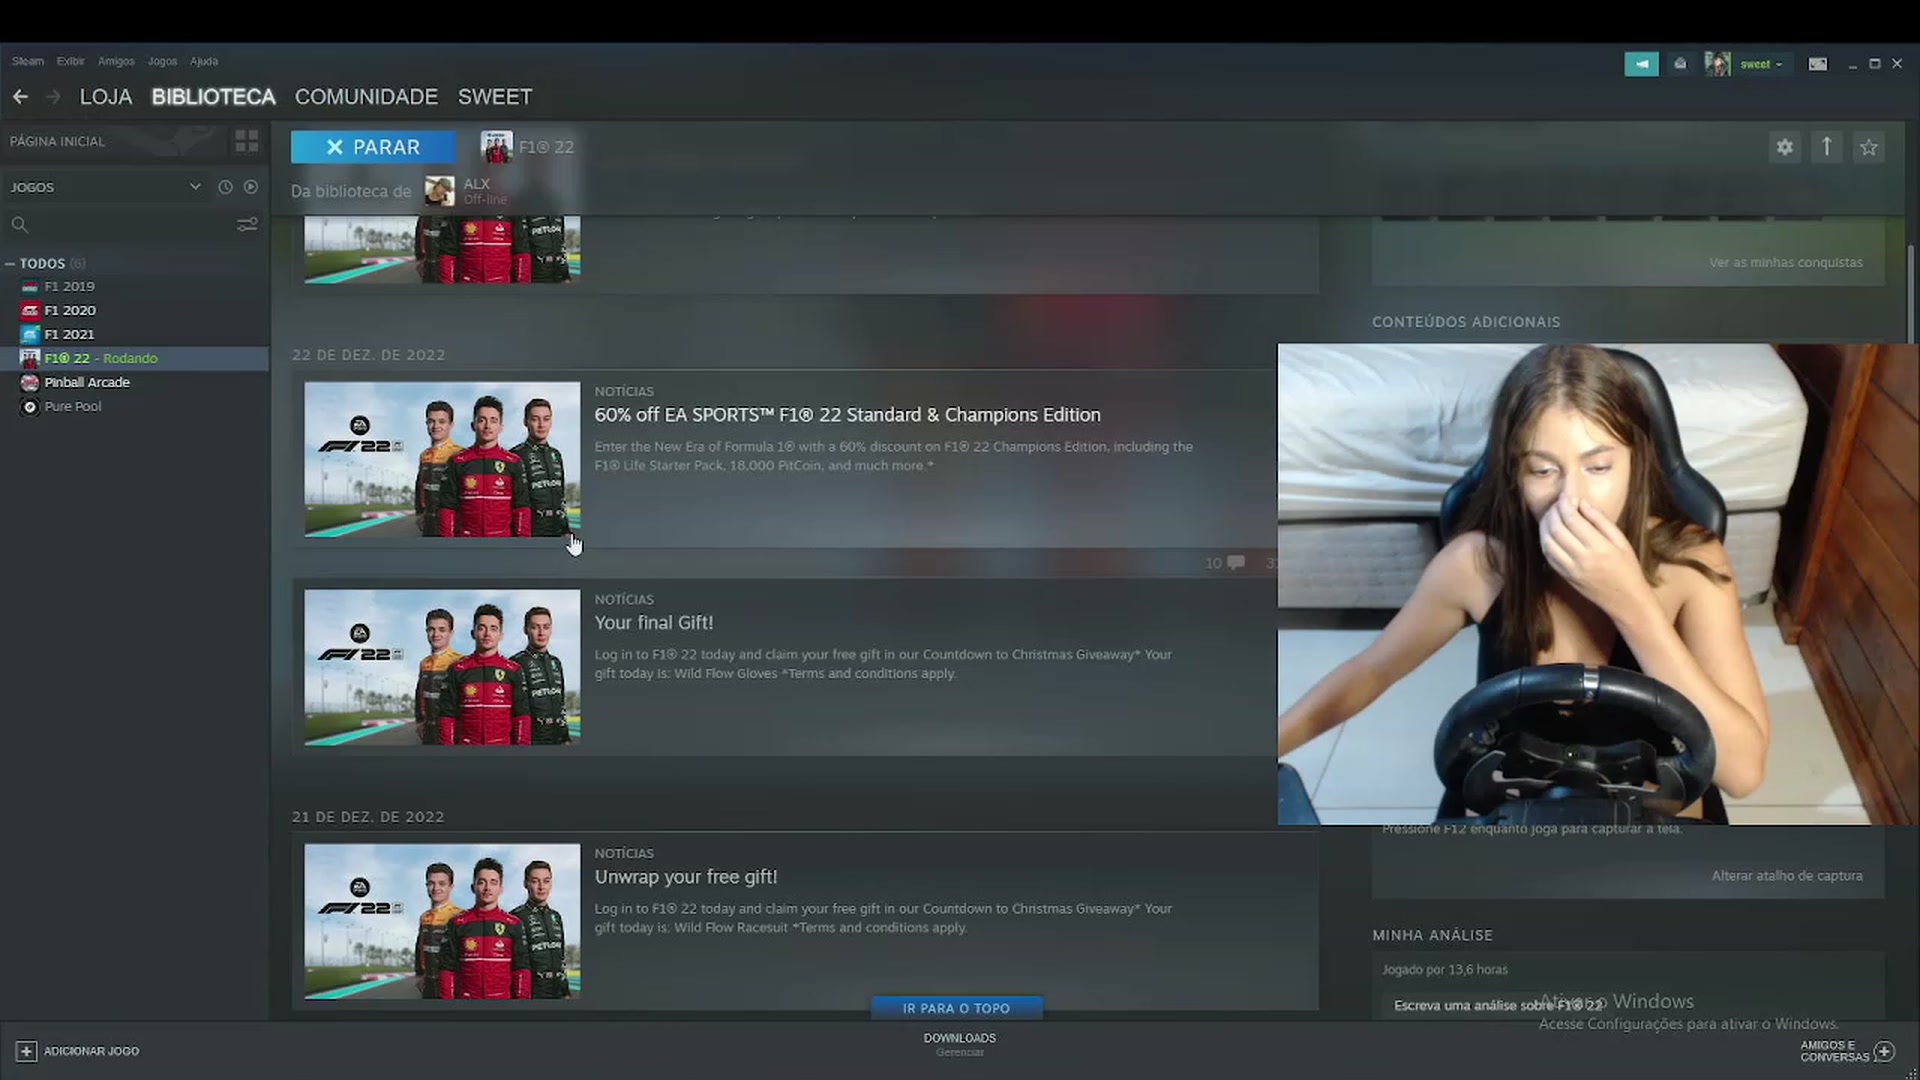The image size is (1920, 1080).
Task: Open the Steam menu
Action: [28, 61]
